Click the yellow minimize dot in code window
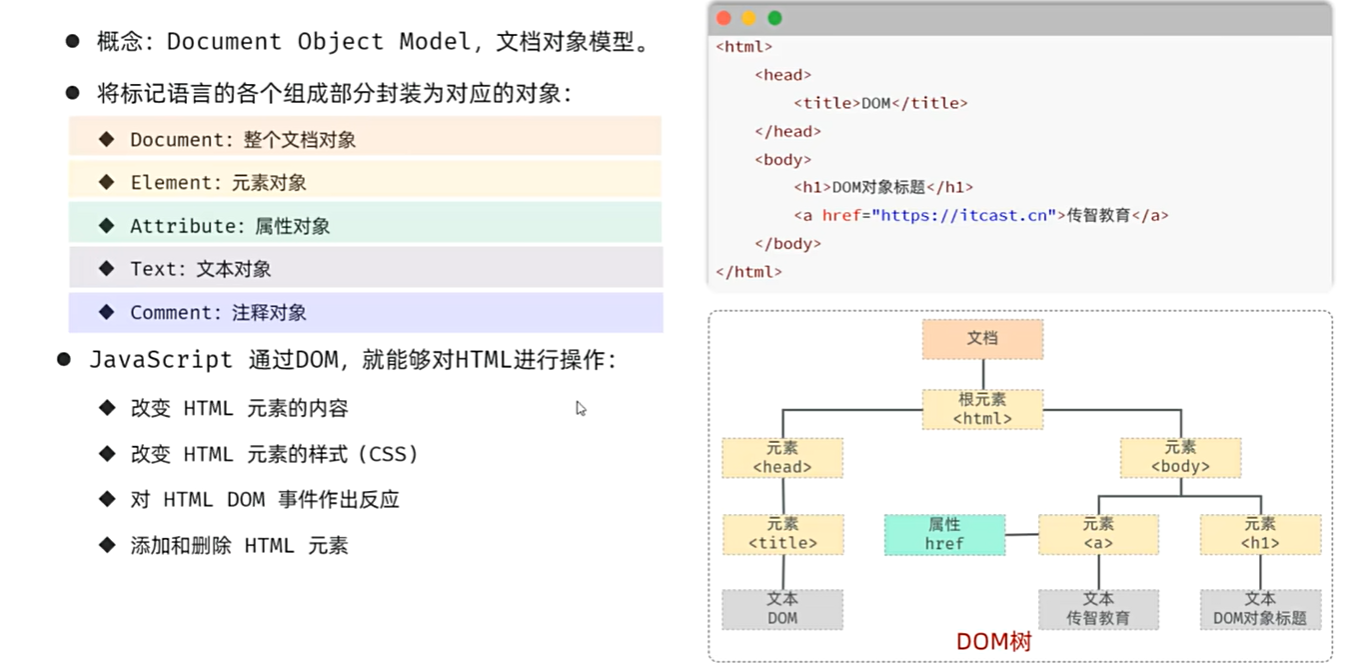The image size is (1349, 665). click(749, 18)
